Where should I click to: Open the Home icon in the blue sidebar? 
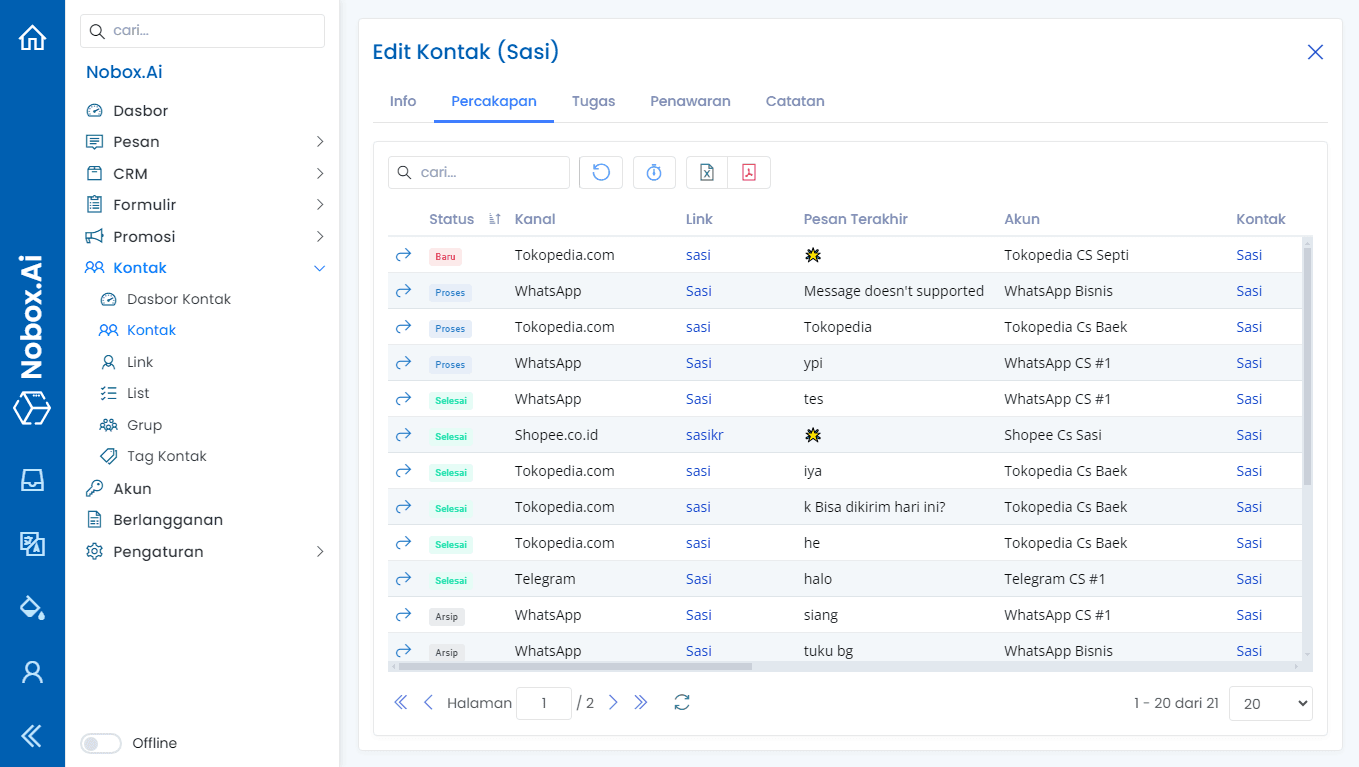click(x=32, y=36)
